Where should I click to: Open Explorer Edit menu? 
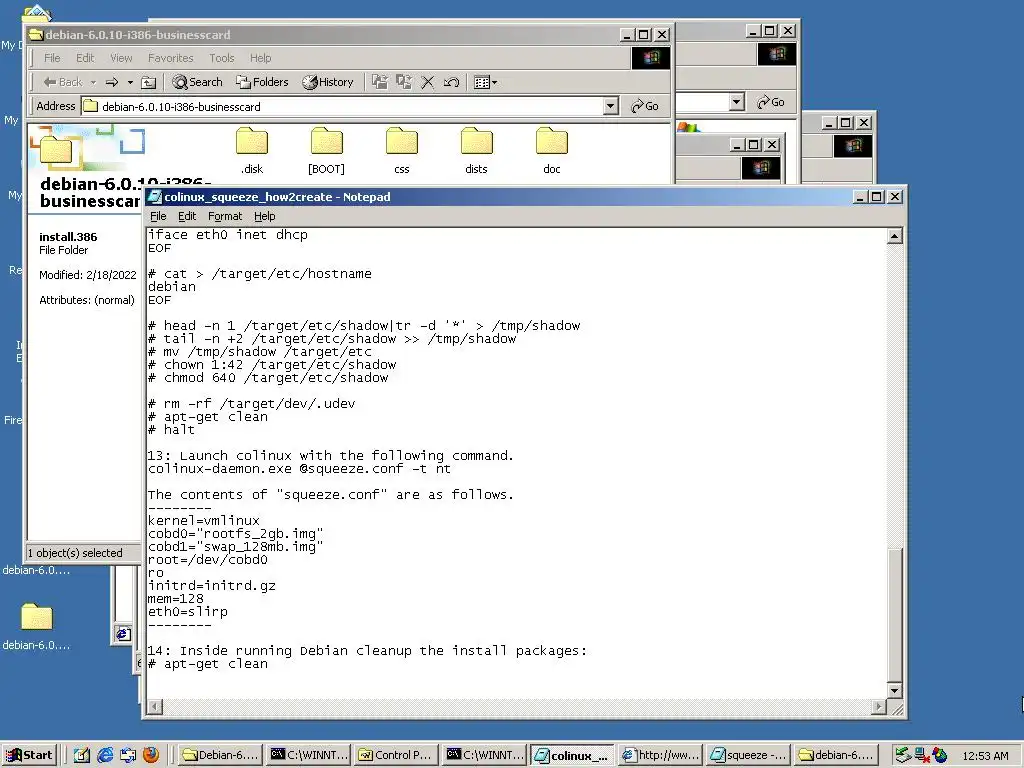click(85, 58)
